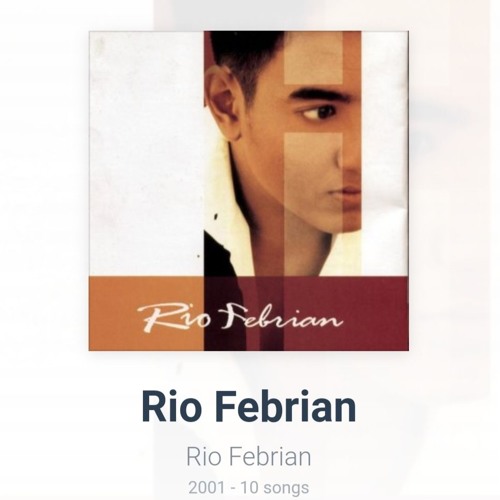Click the word Febrian in the bold title
This screenshot has height=500, width=500.
pyautogui.click(x=287, y=407)
